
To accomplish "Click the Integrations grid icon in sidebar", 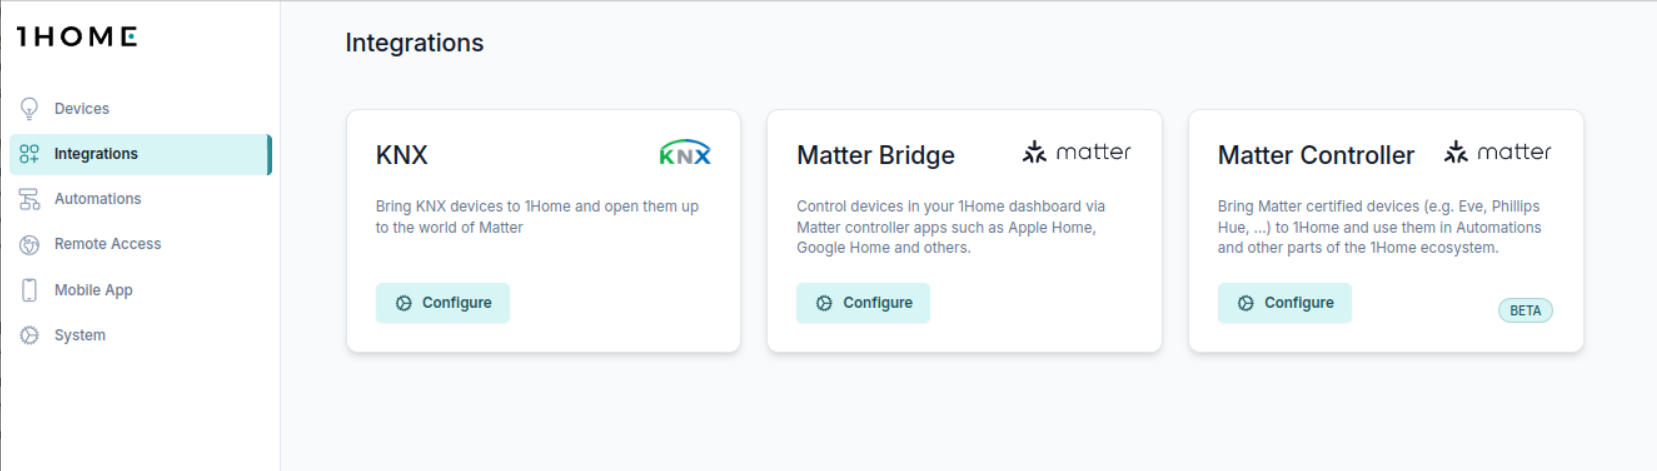I will 29,154.
